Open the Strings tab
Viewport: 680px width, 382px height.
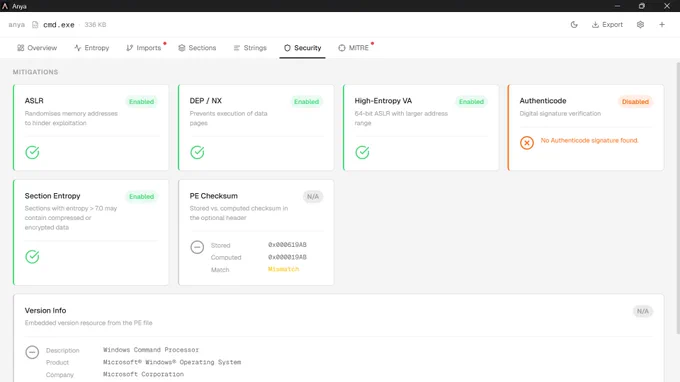pyautogui.click(x=250, y=48)
